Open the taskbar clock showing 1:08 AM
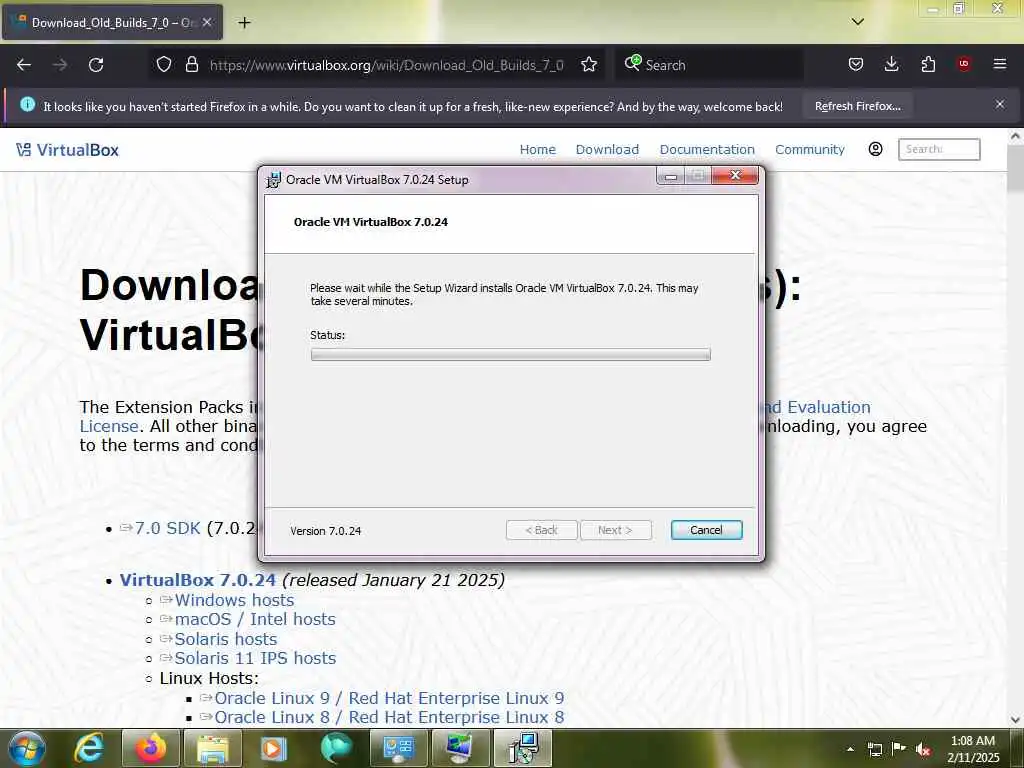Viewport: 1024px width, 768px height. pos(973,749)
